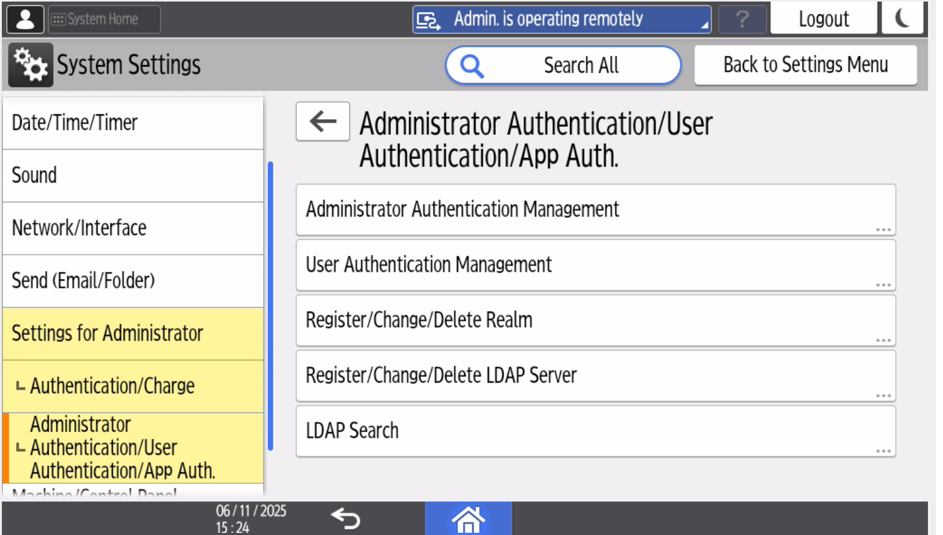Open the Search All field
The height and width of the screenshot is (535, 943).
pos(563,66)
